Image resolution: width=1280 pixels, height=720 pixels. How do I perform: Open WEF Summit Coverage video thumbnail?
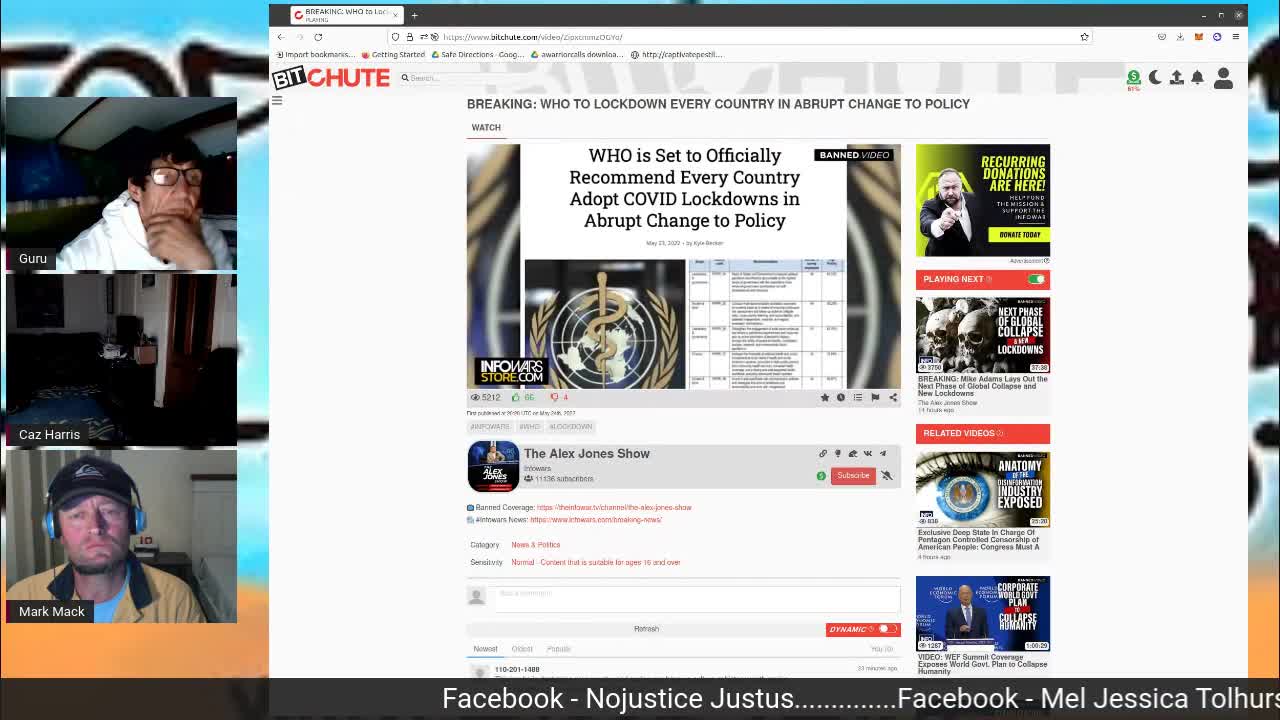(x=983, y=613)
